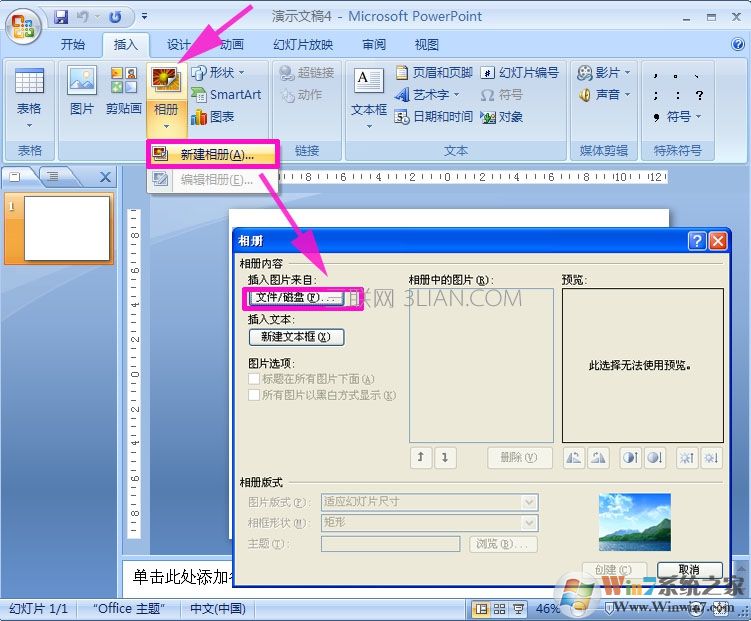Rotate picture right in album dialog

[598, 458]
